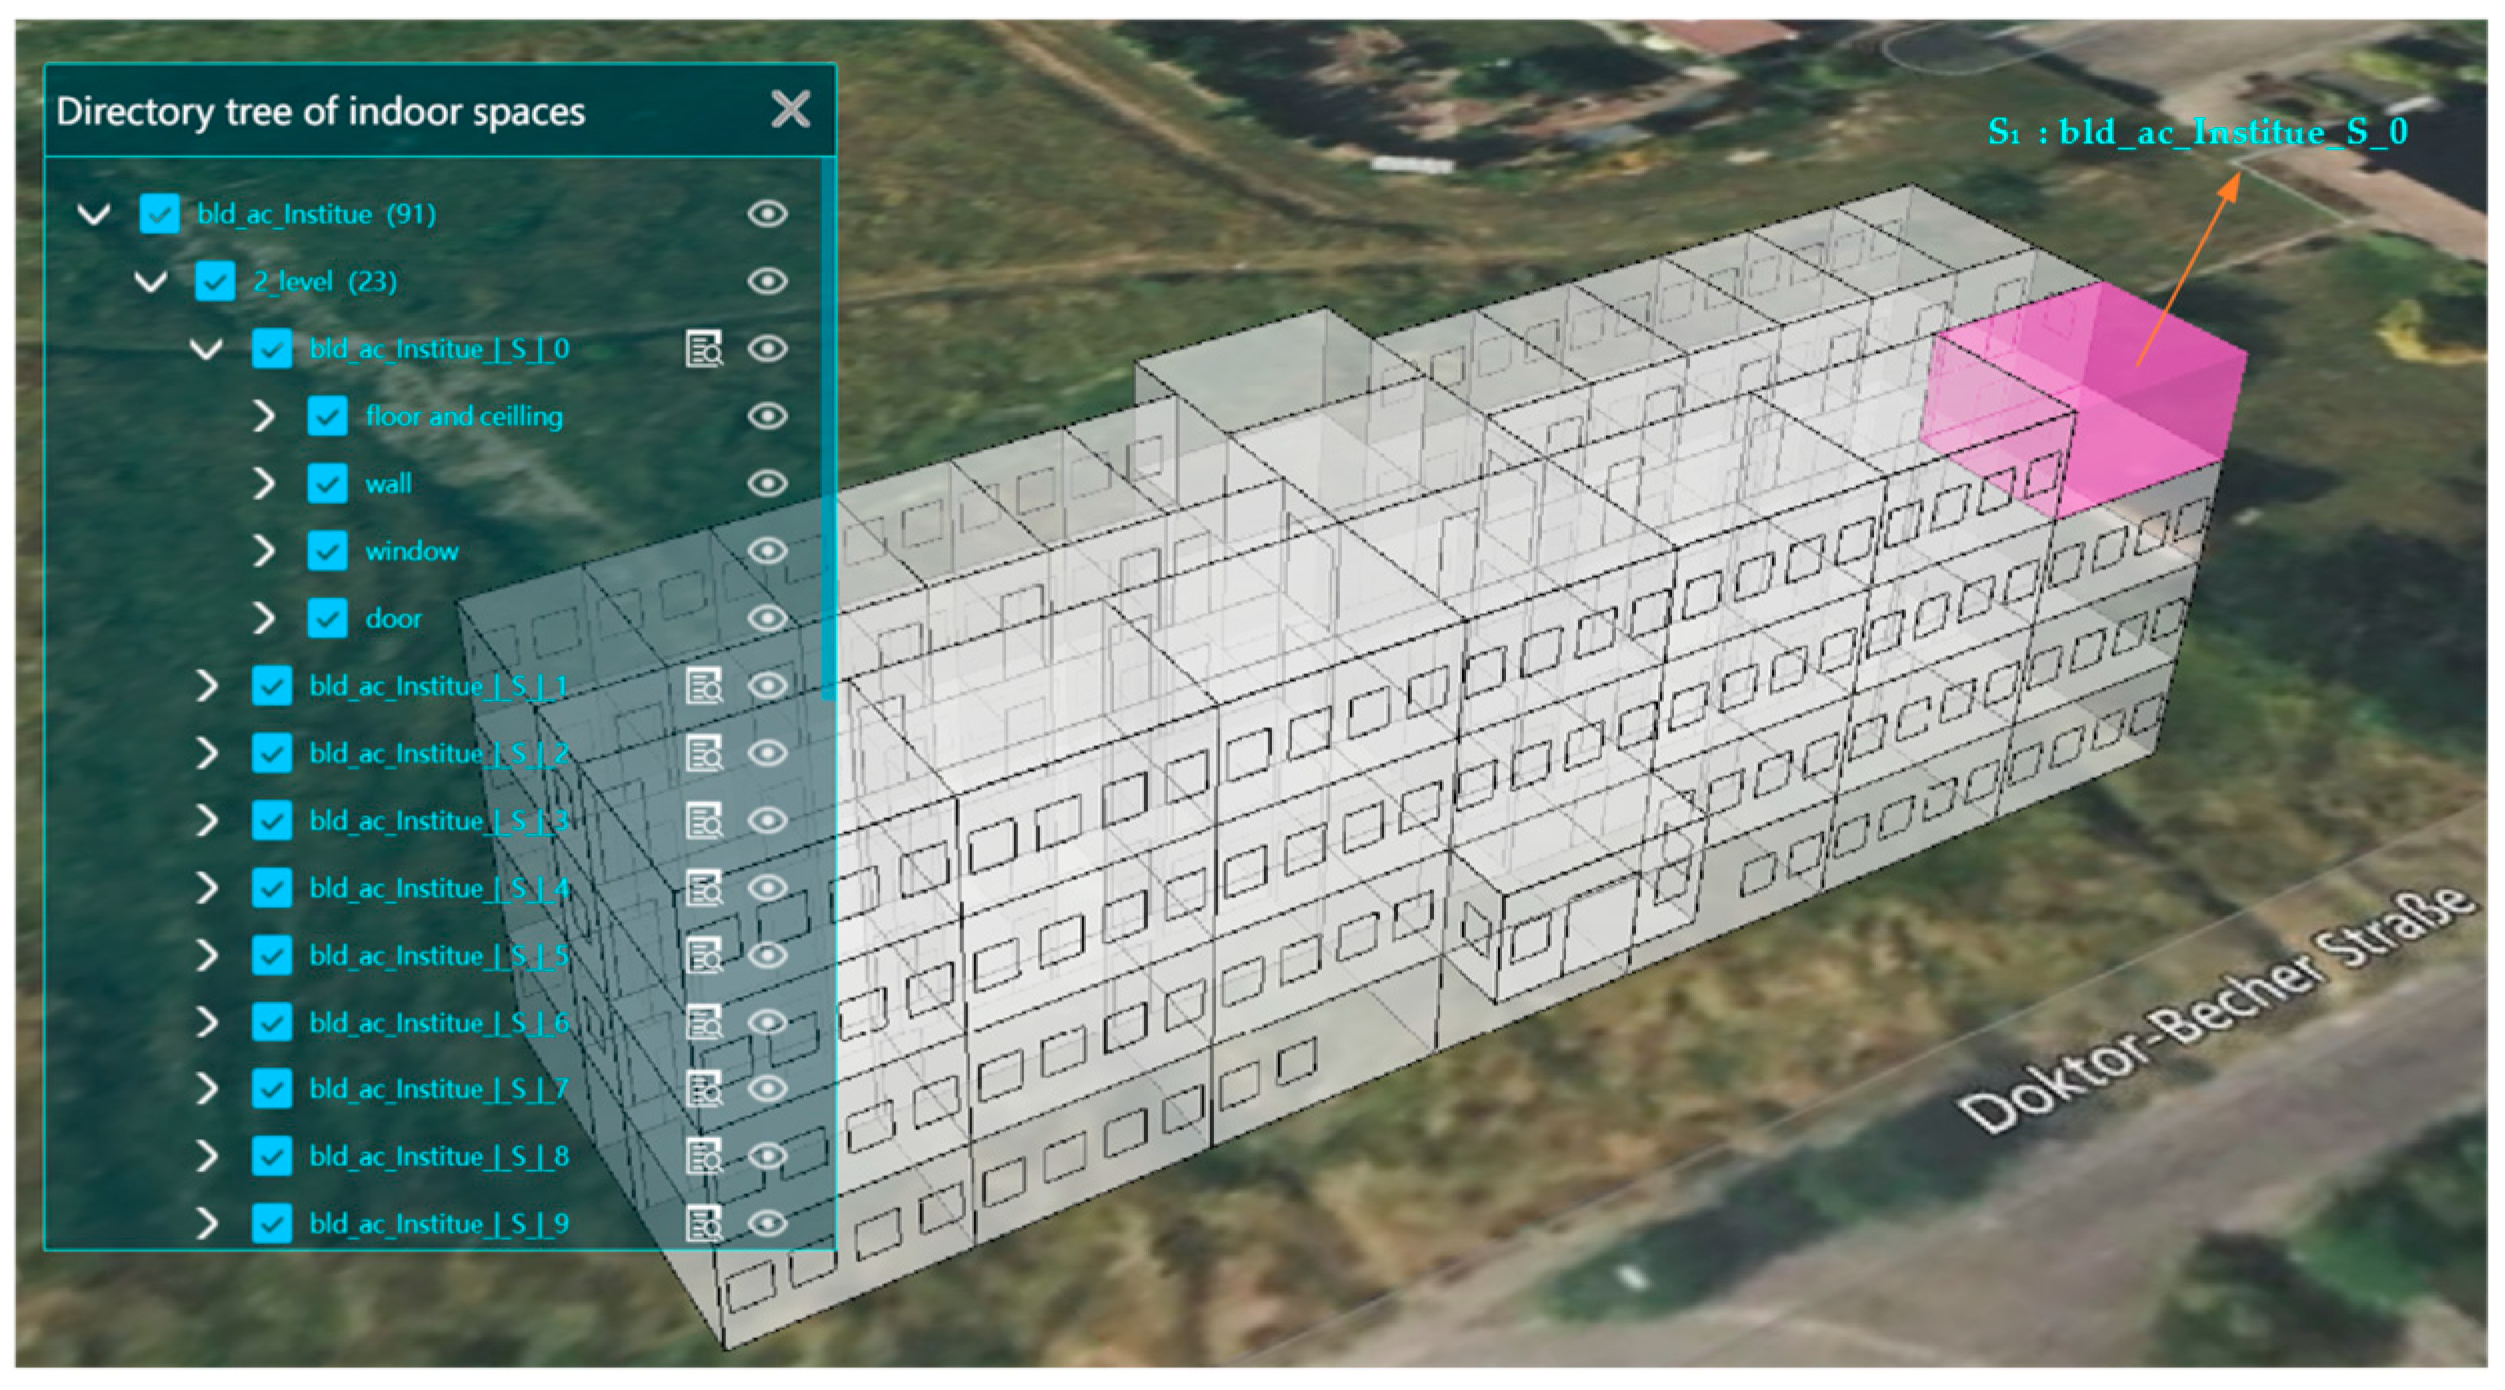Select floor and ceilling tree item
2505x1390 pixels.
pos(463,416)
